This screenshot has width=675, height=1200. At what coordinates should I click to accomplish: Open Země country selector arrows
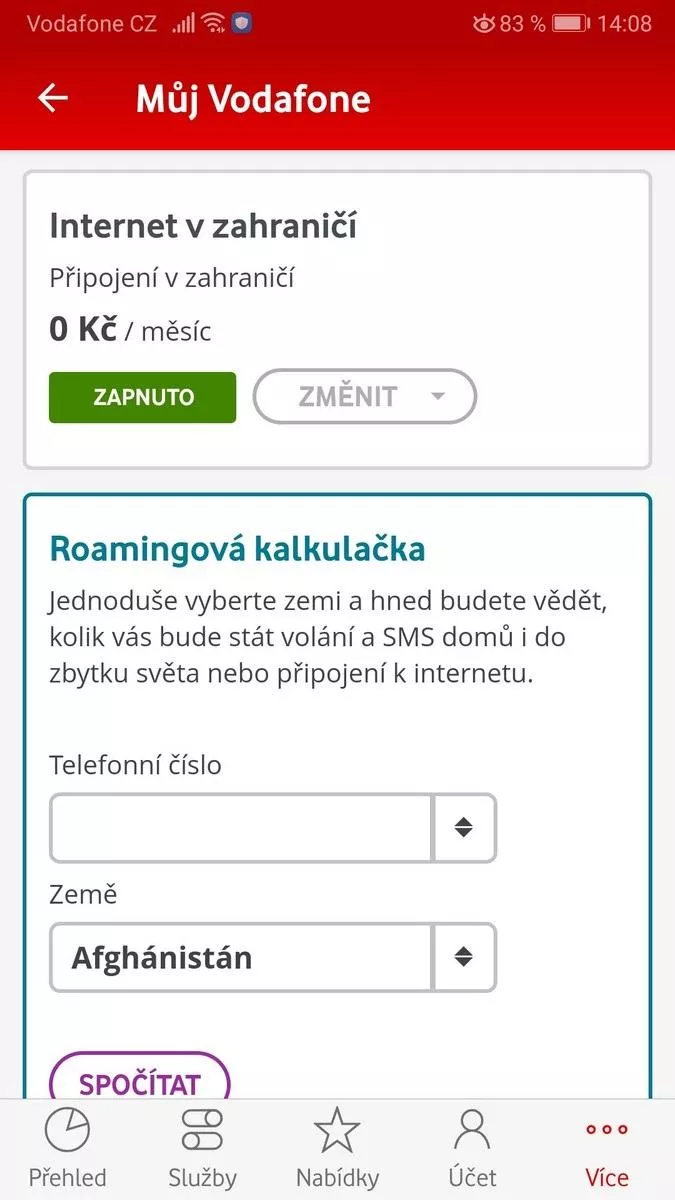click(x=463, y=958)
